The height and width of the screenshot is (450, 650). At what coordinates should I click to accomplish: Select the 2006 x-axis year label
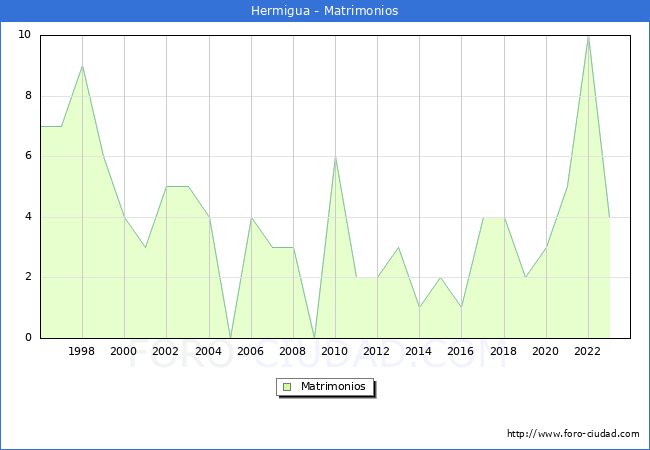pyautogui.click(x=251, y=351)
